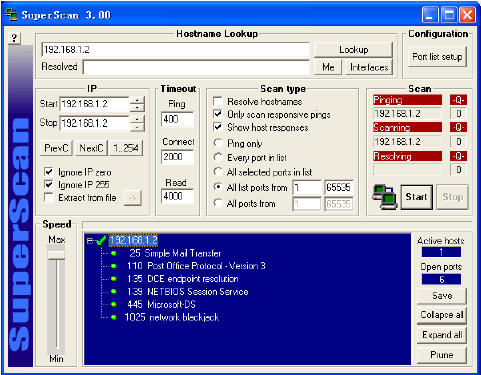Select Every port in list option
Image resolution: width=481 pixels, height=375 pixels.
tap(218, 157)
